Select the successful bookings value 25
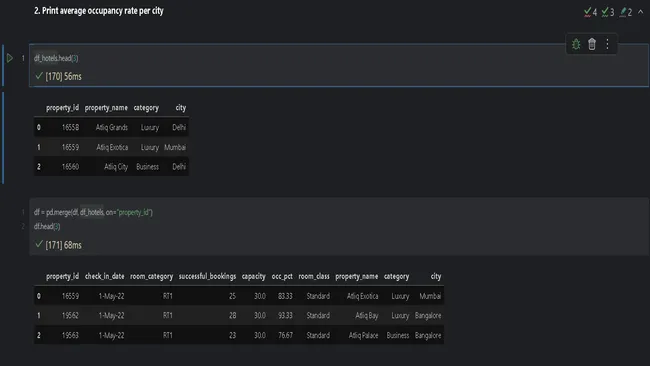The image size is (650, 366). pyautogui.click(x=233, y=296)
